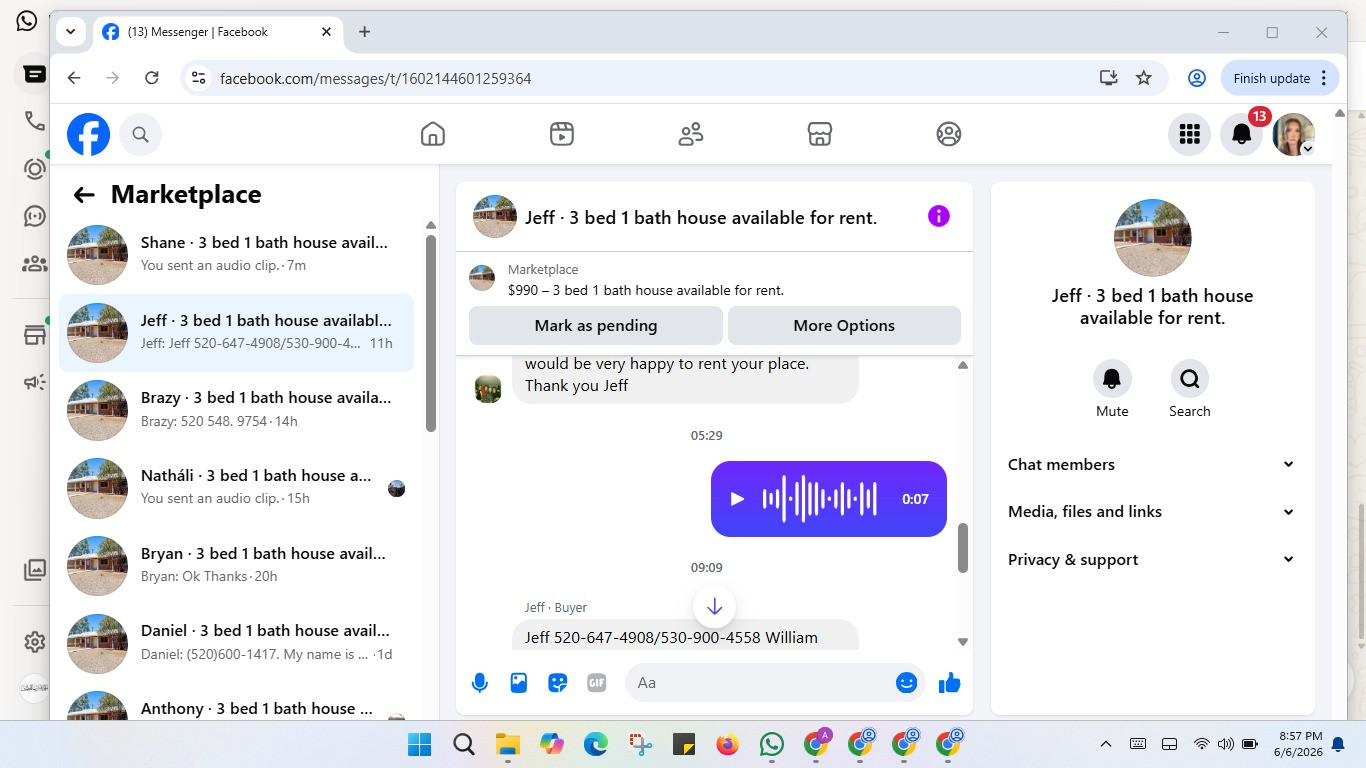1366x768 pixels.
Task: Attach a photo with the image icon
Action: [519, 683]
